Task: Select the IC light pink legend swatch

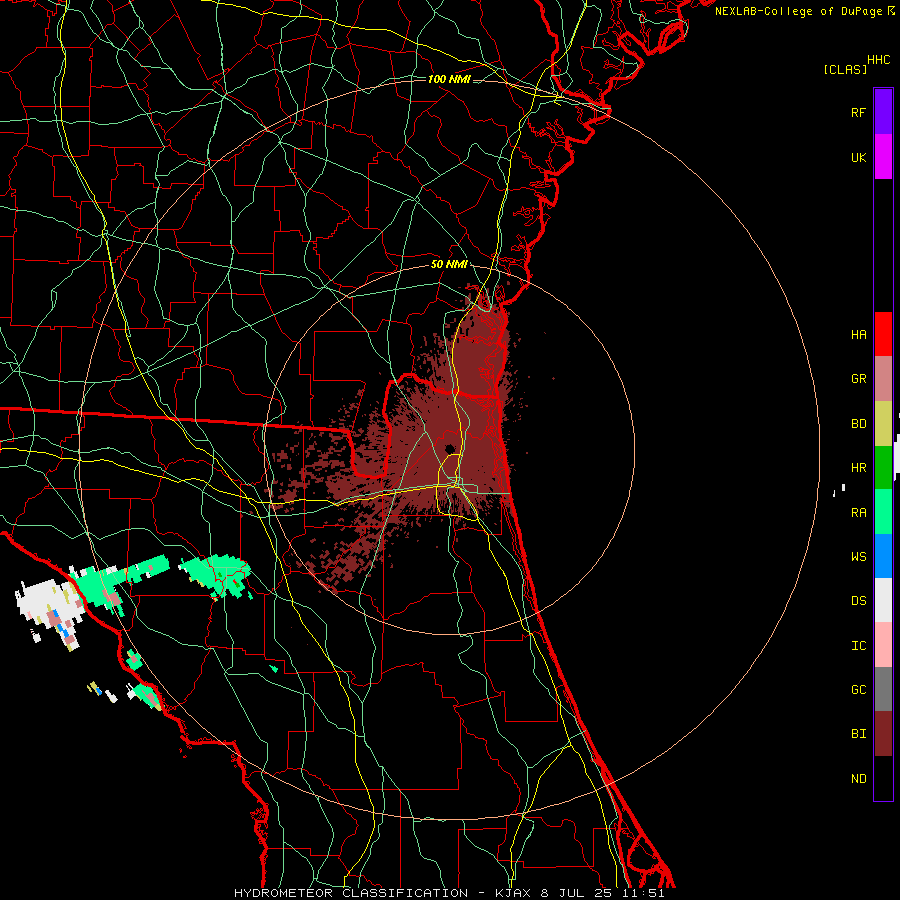Action: click(883, 645)
